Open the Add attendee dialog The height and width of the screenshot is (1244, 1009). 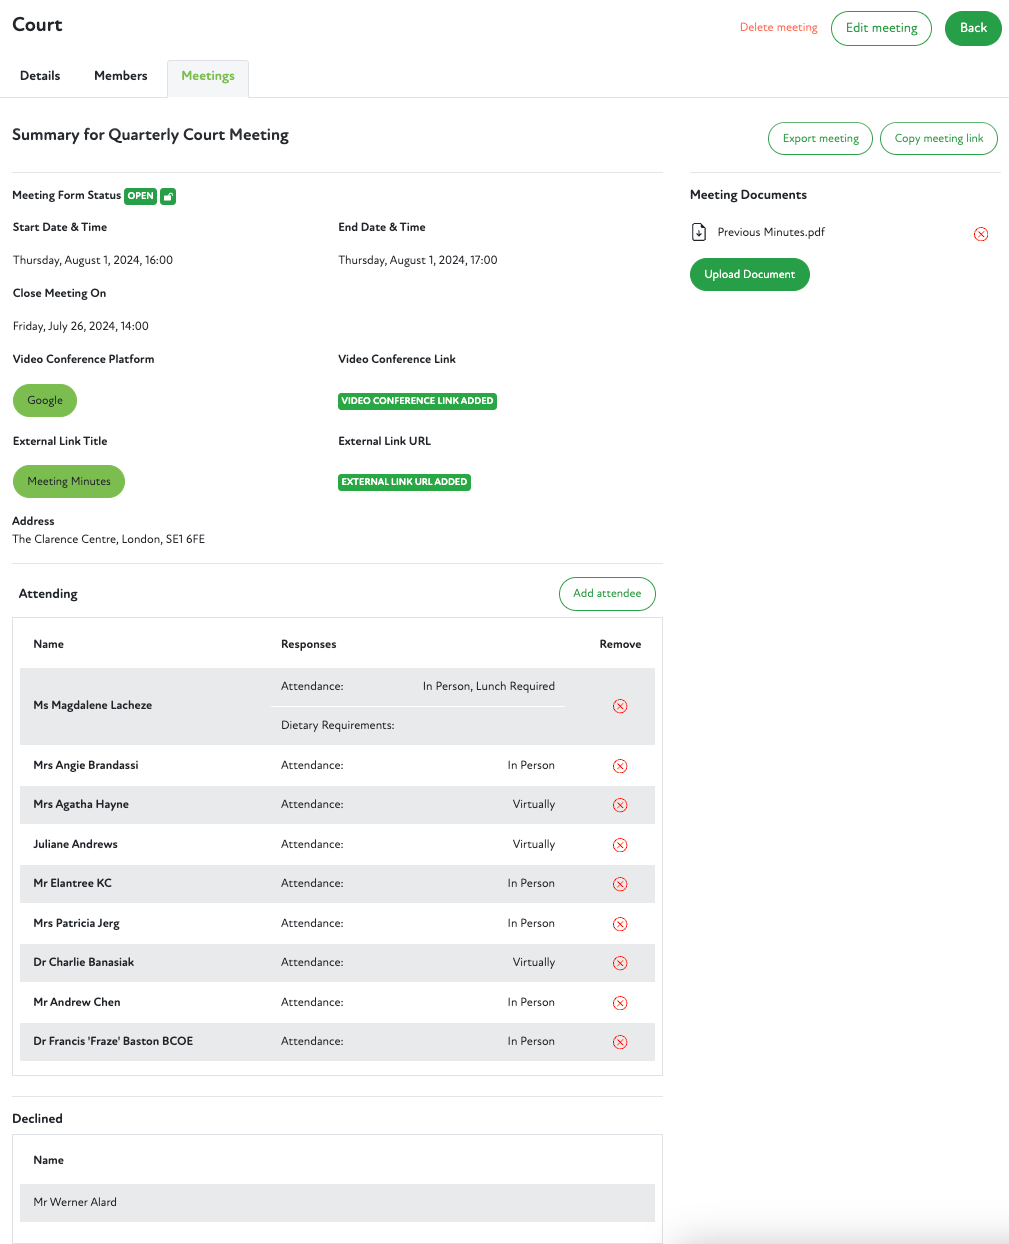[607, 593]
